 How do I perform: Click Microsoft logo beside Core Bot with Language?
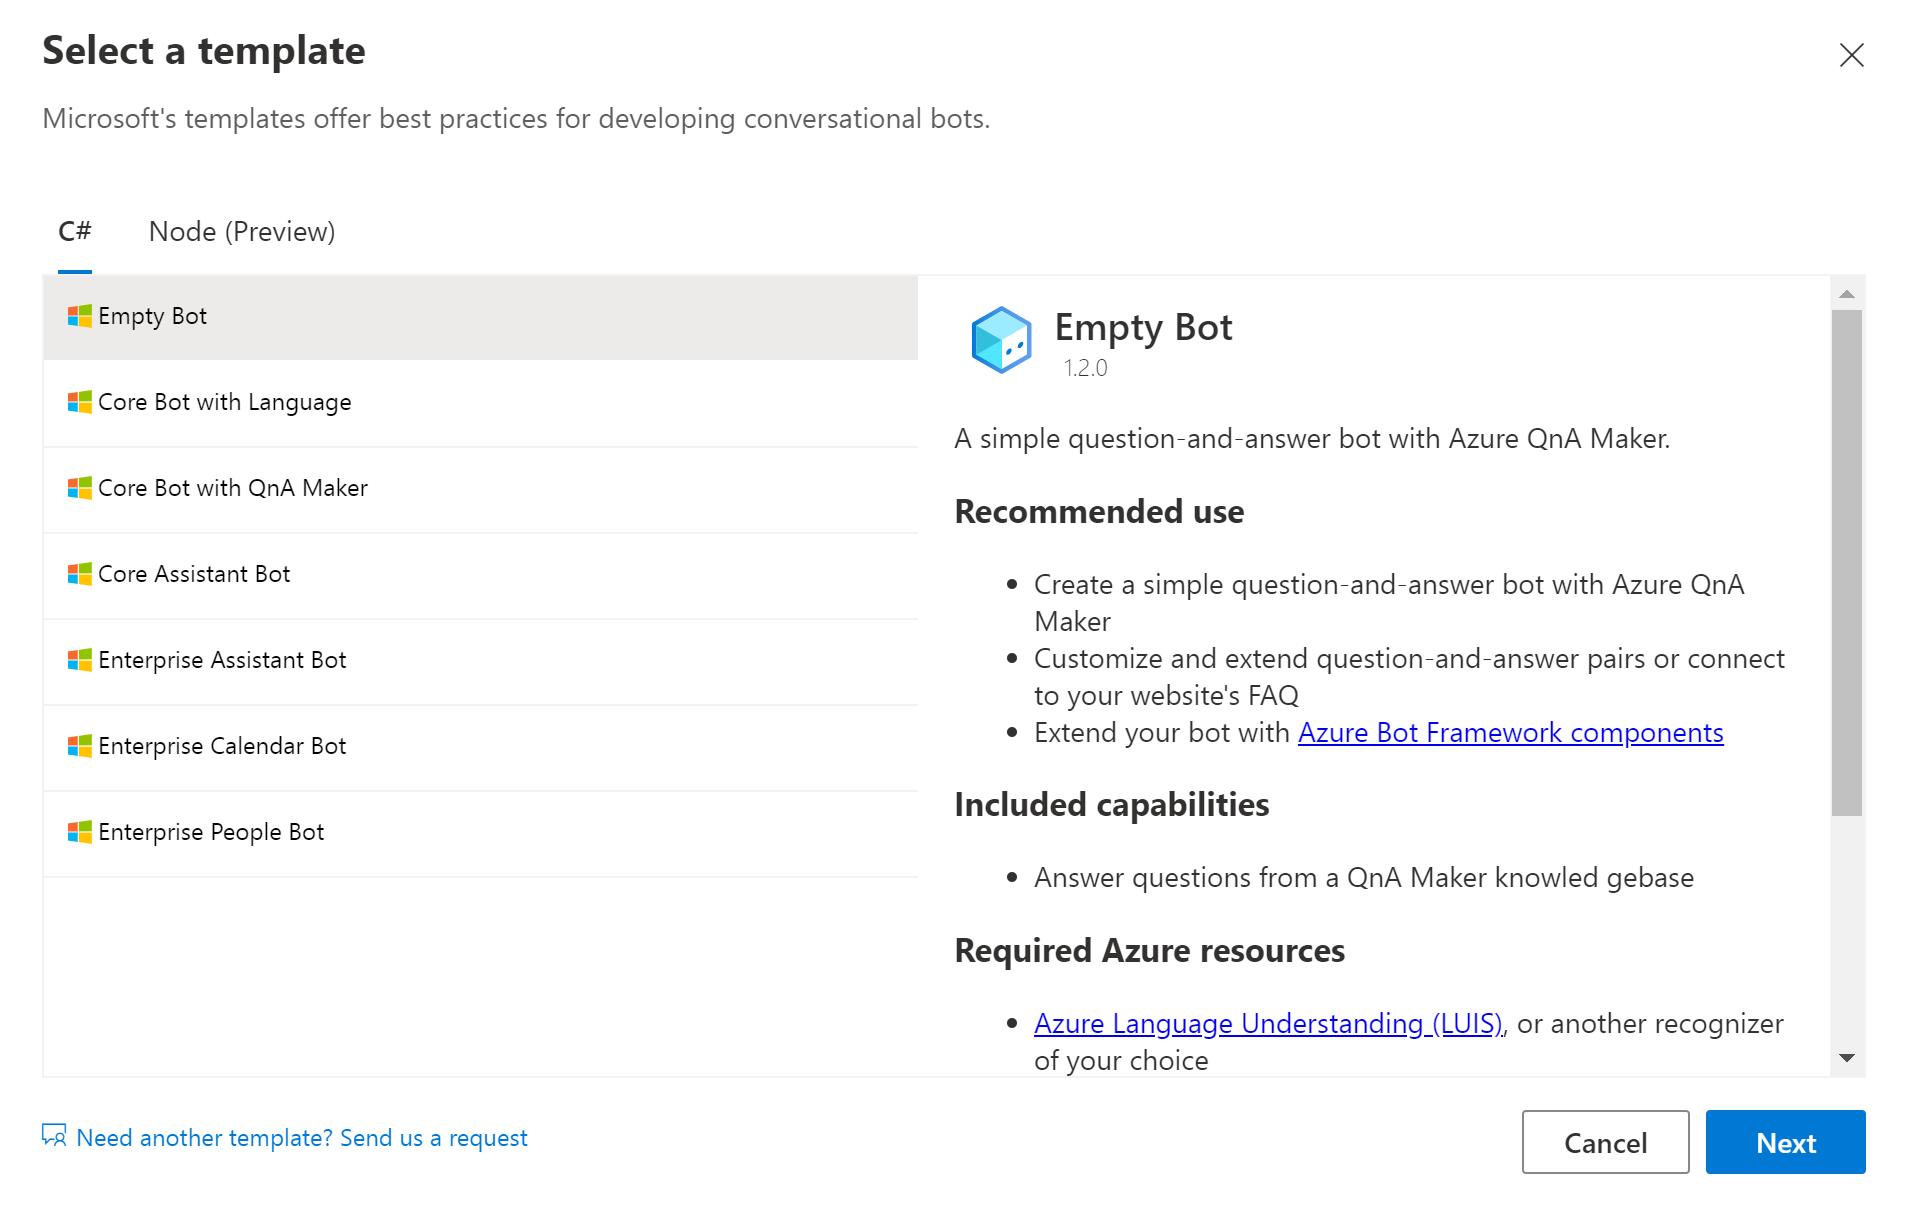click(x=79, y=402)
